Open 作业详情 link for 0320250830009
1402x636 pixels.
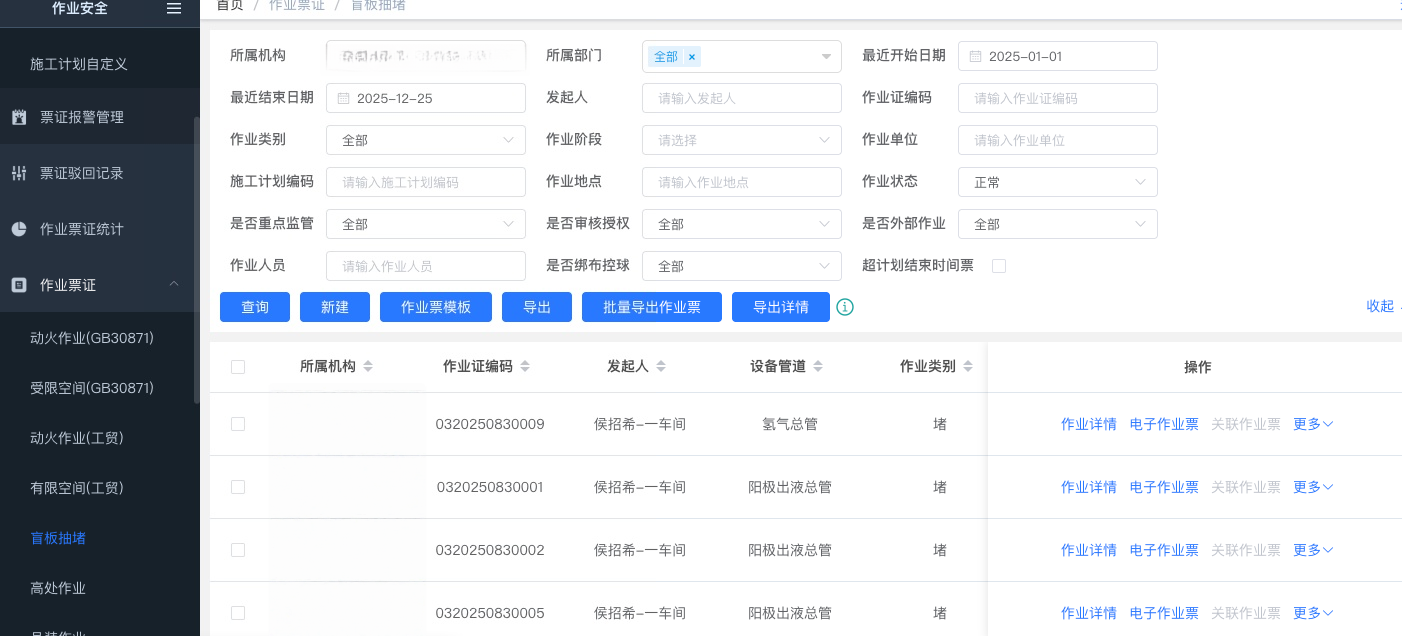pos(1088,424)
